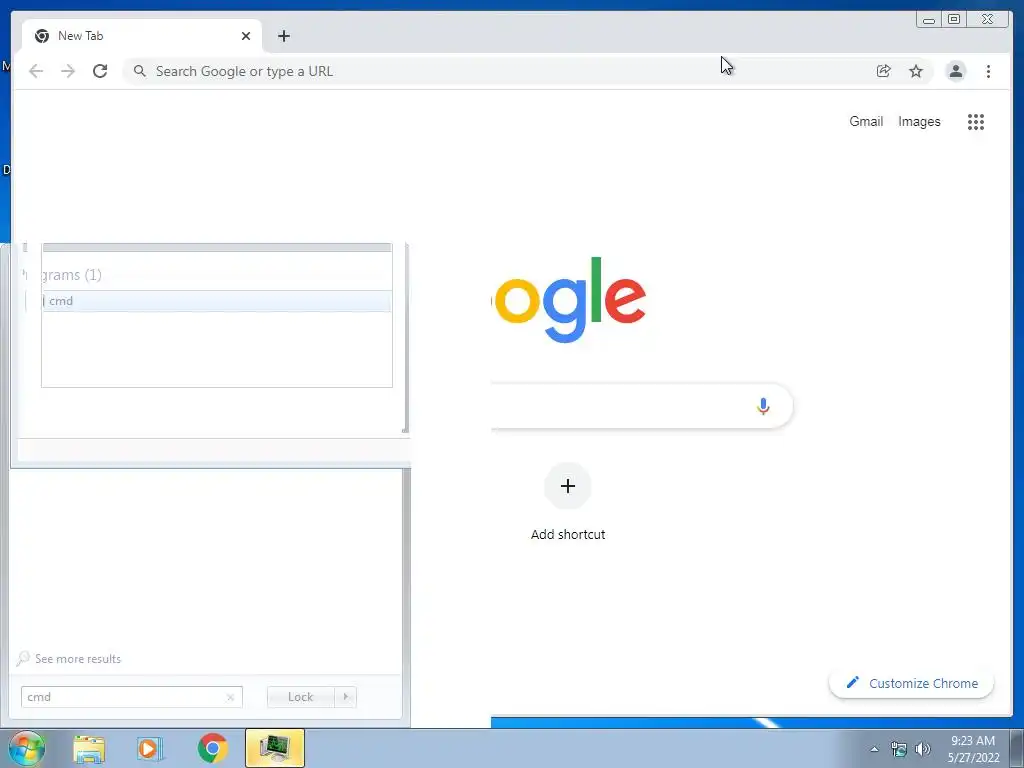Click See more results
This screenshot has width=1024, height=768.
70,658
